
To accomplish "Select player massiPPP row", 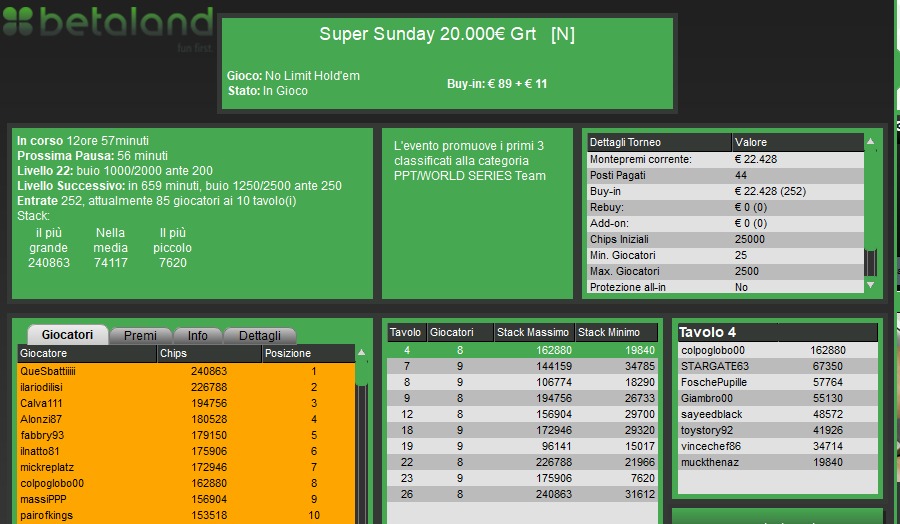I will coord(187,500).
